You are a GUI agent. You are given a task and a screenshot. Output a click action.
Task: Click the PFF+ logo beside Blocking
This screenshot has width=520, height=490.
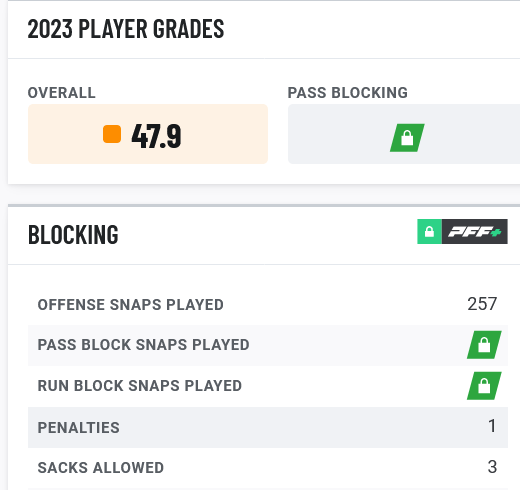pos(475,231)
